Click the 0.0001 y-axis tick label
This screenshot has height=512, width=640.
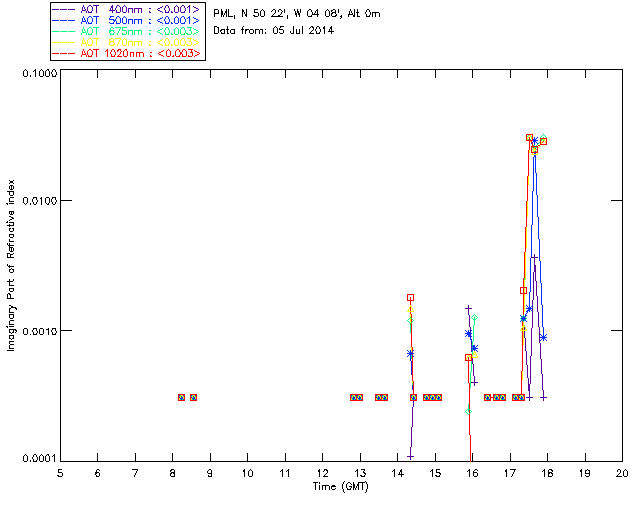point(40,459)
